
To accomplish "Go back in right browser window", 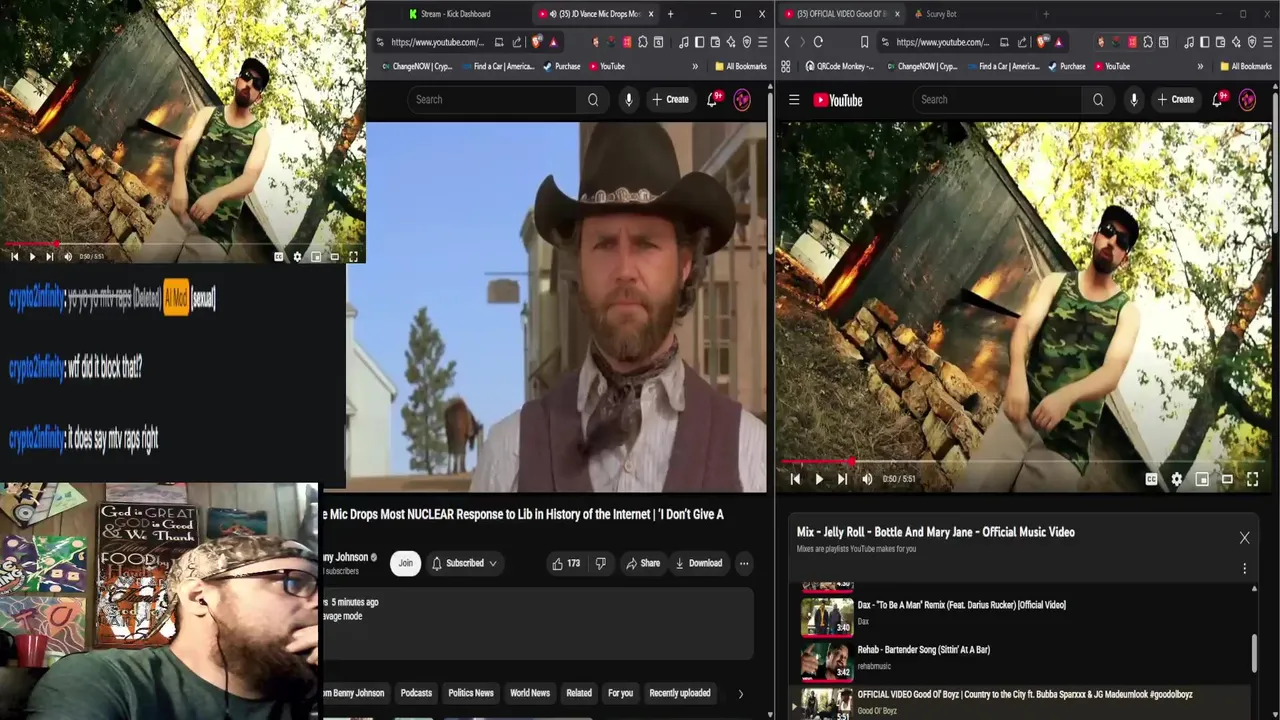I will [x=787, y=42].
